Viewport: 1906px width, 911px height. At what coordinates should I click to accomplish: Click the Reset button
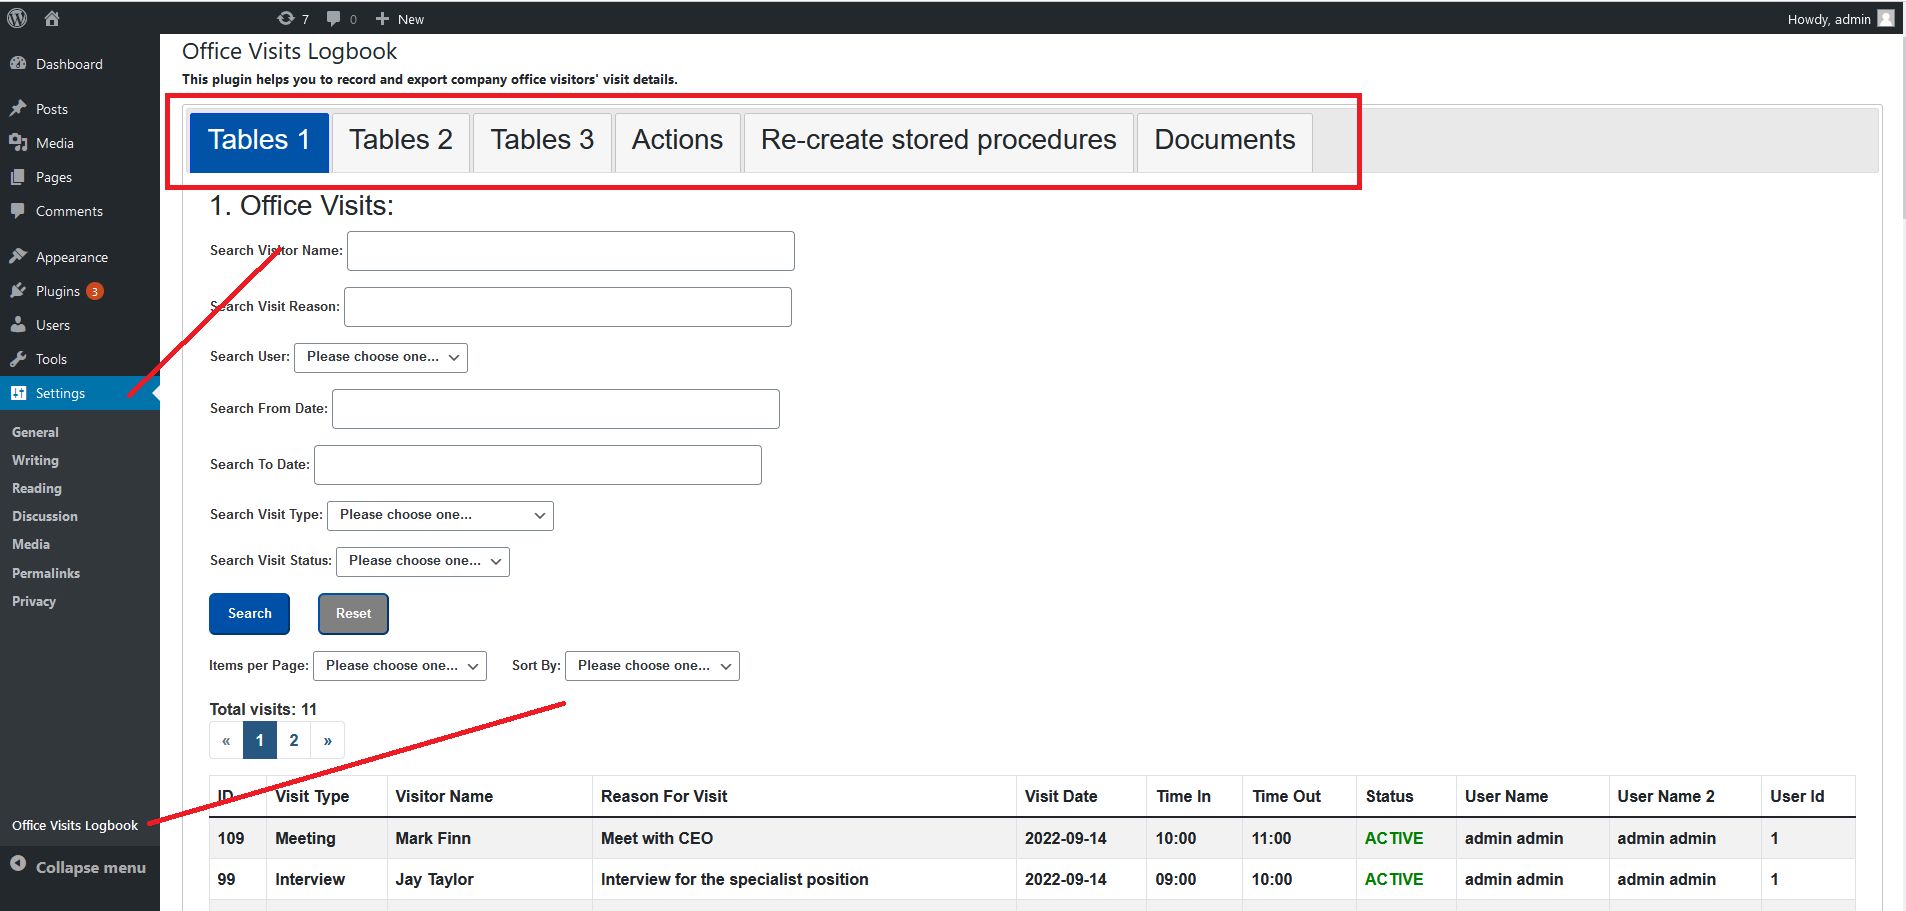[x=353, y=614]
